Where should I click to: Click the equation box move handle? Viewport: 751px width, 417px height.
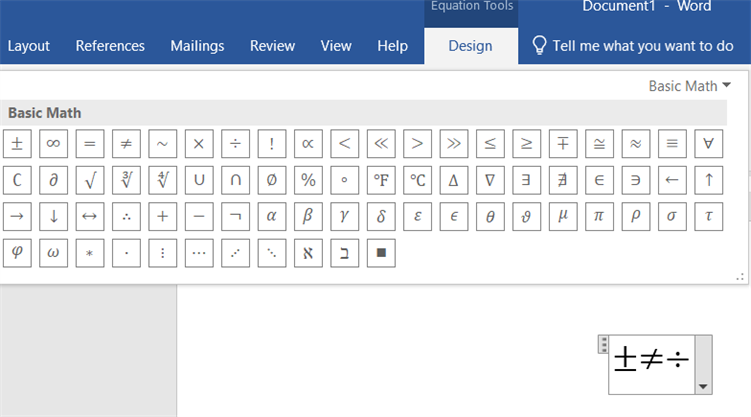point(603,345)
